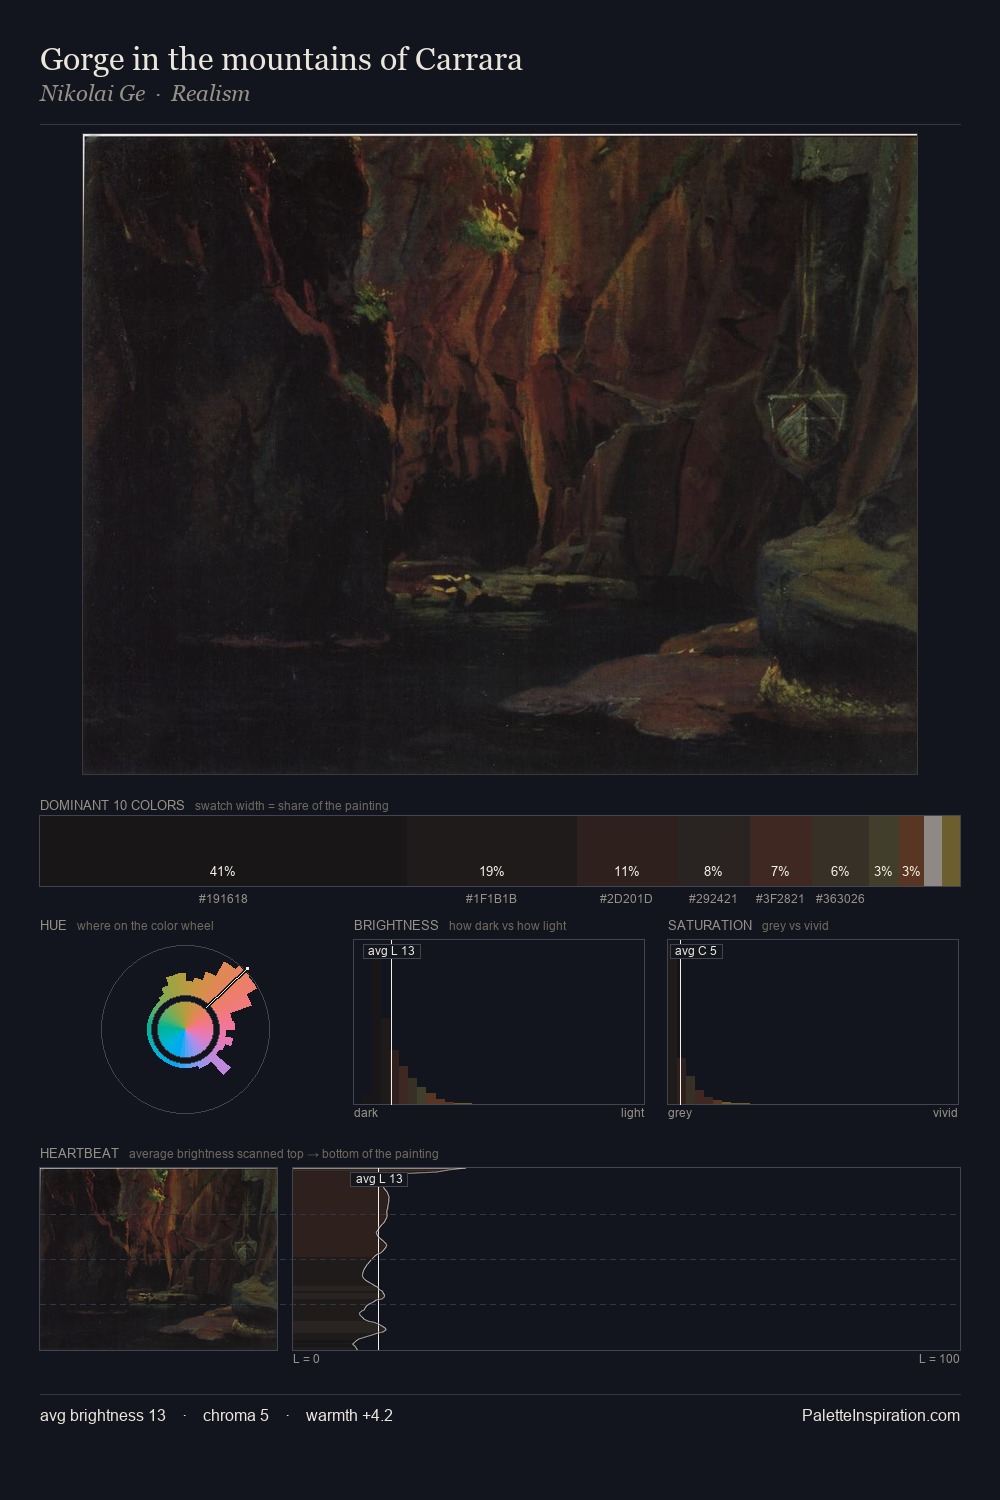Choose the khaki swatch at palette end
This screenshot has height=1500, width=1000.
[951, 851]
